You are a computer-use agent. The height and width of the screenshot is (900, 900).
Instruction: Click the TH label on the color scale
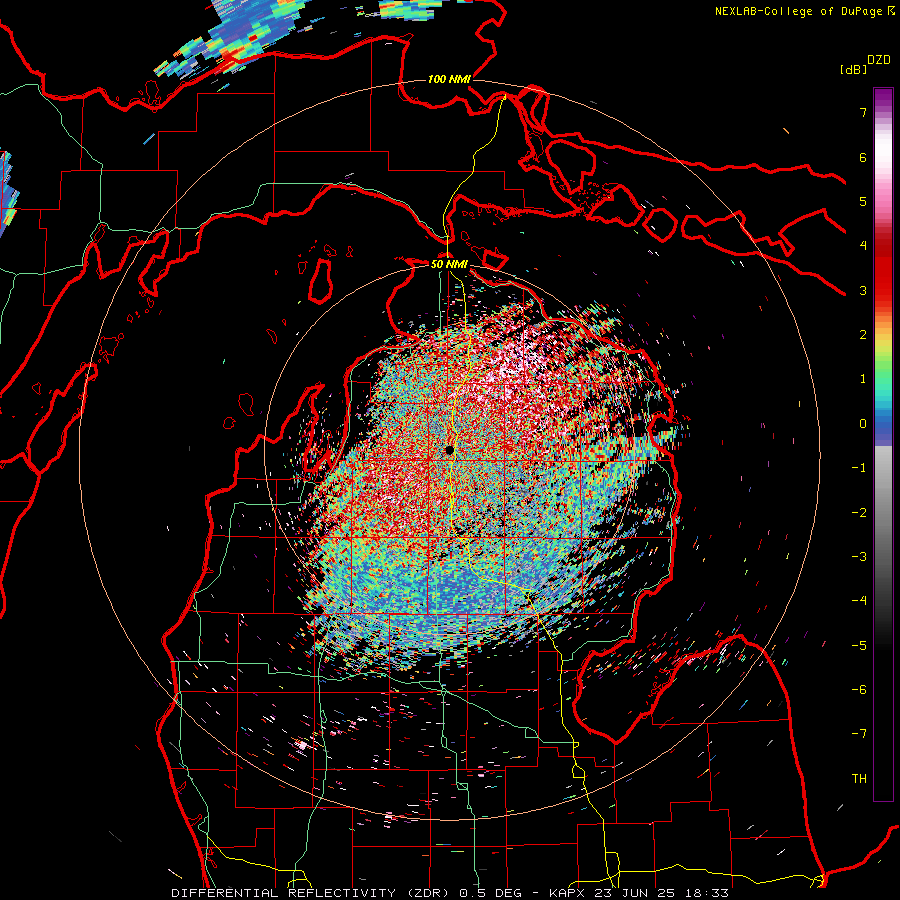point(859,779)
